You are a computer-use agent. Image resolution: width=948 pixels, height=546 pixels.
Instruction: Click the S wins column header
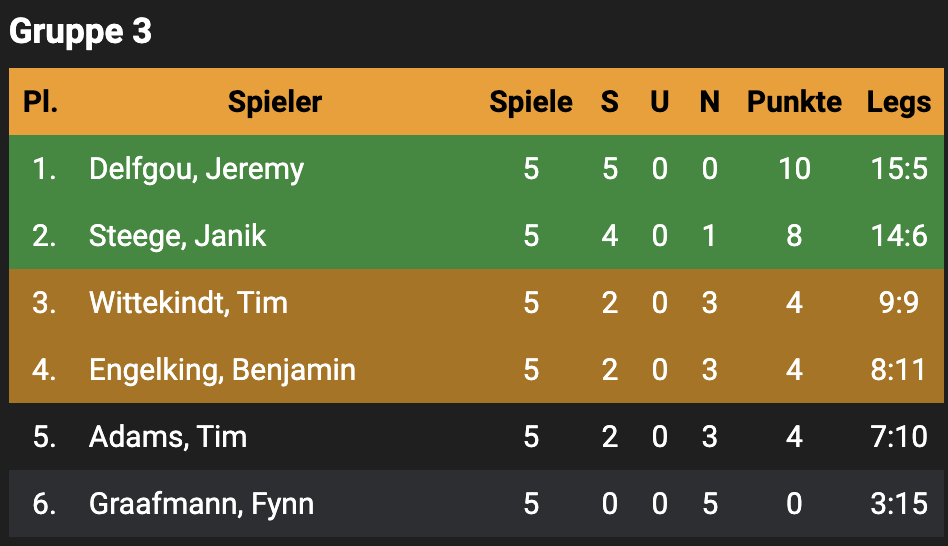pos(609,101)
